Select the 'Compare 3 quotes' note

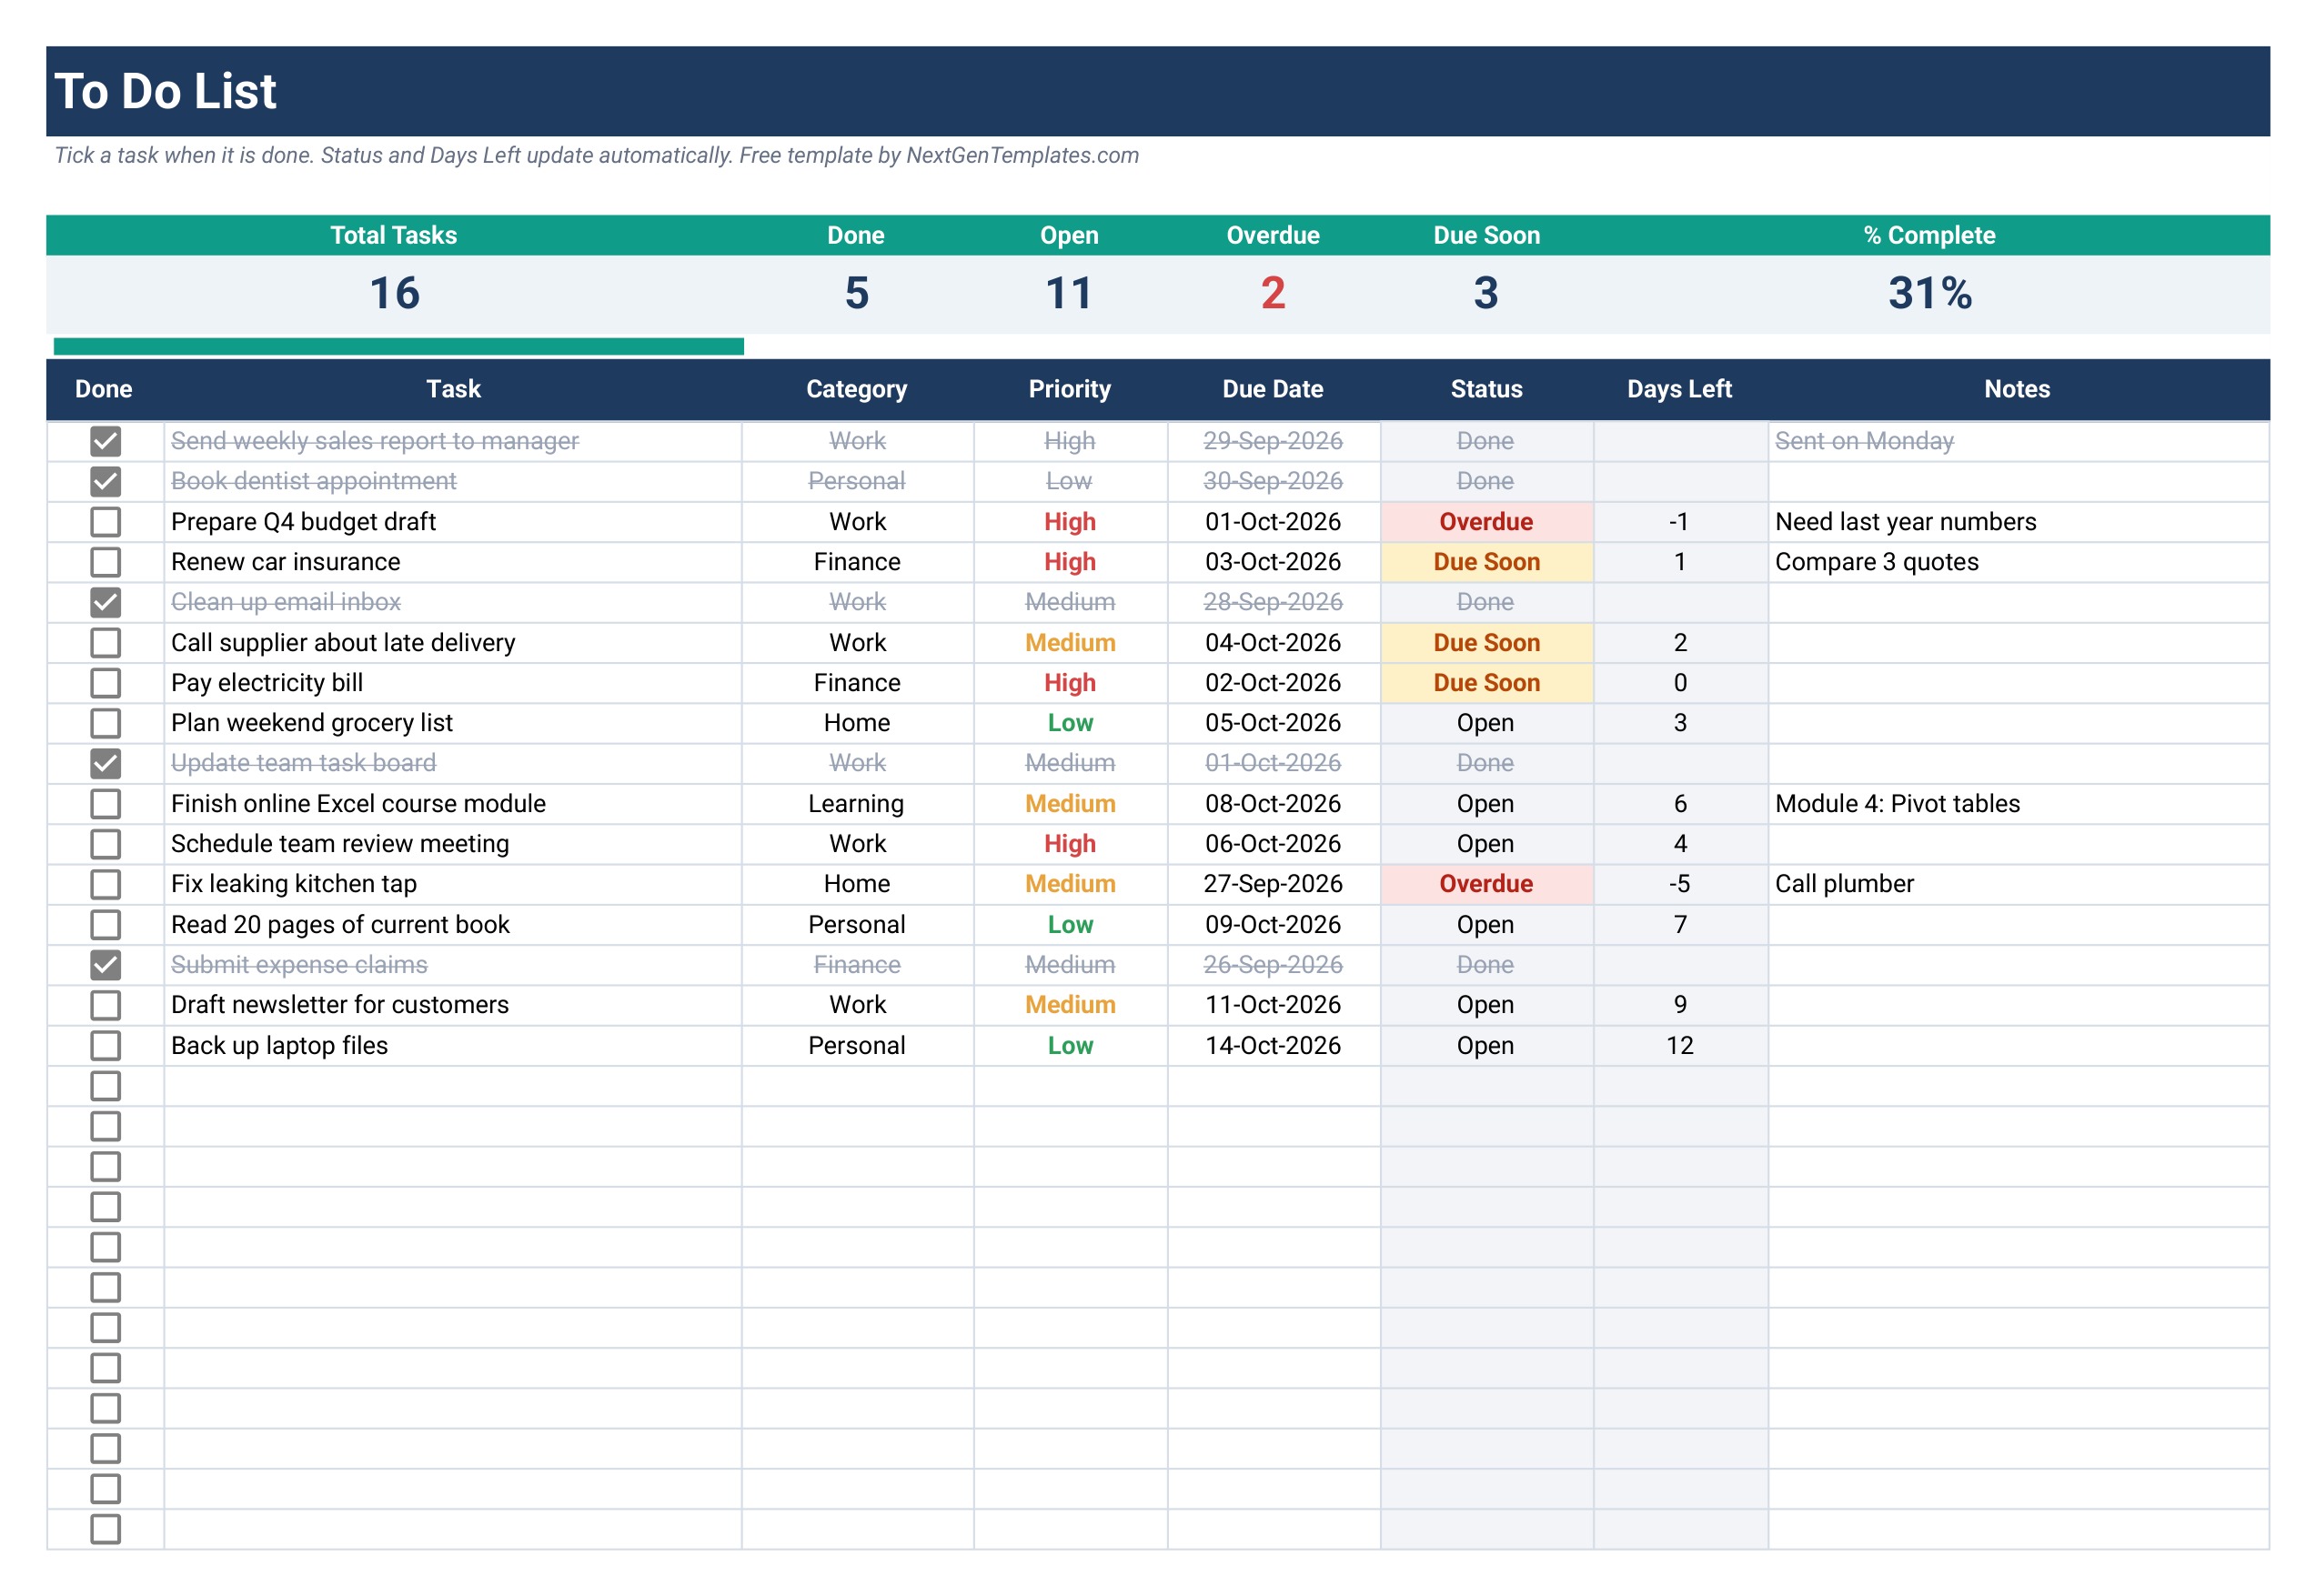click(x=2018, y=562)
